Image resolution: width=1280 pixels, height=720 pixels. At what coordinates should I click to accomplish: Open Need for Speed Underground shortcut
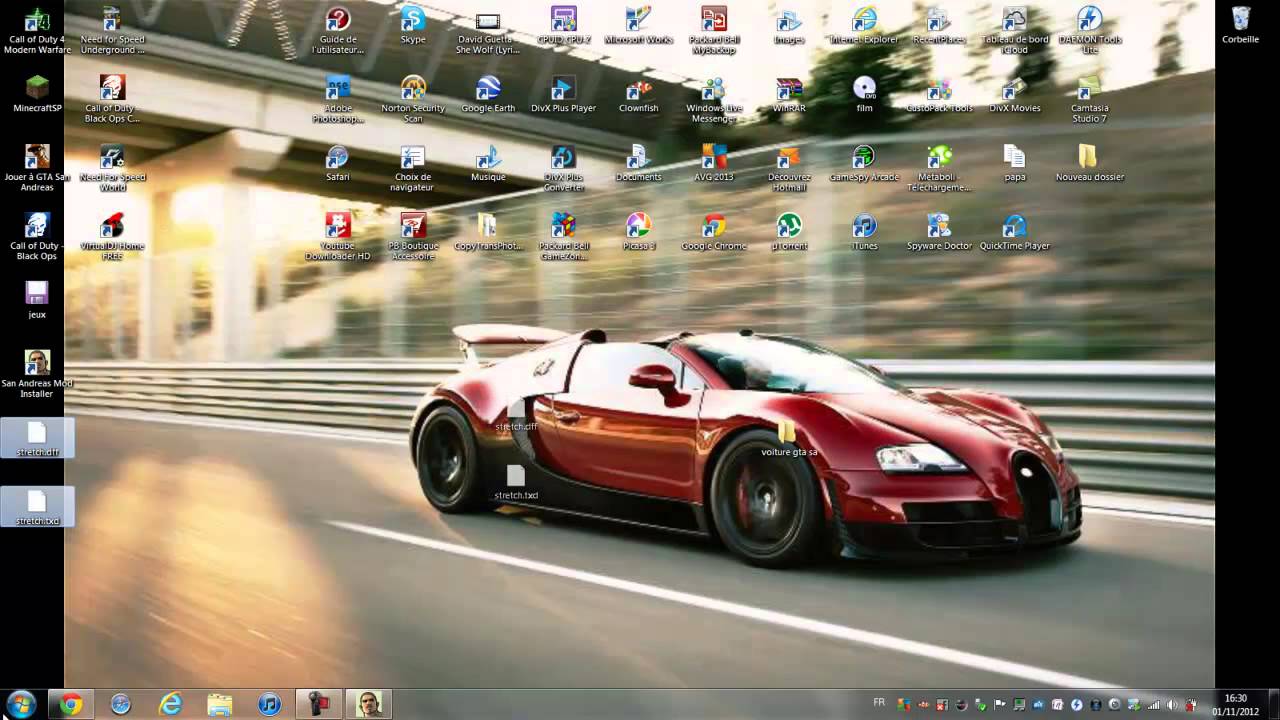pyautogui.click(x=112, y=31)
